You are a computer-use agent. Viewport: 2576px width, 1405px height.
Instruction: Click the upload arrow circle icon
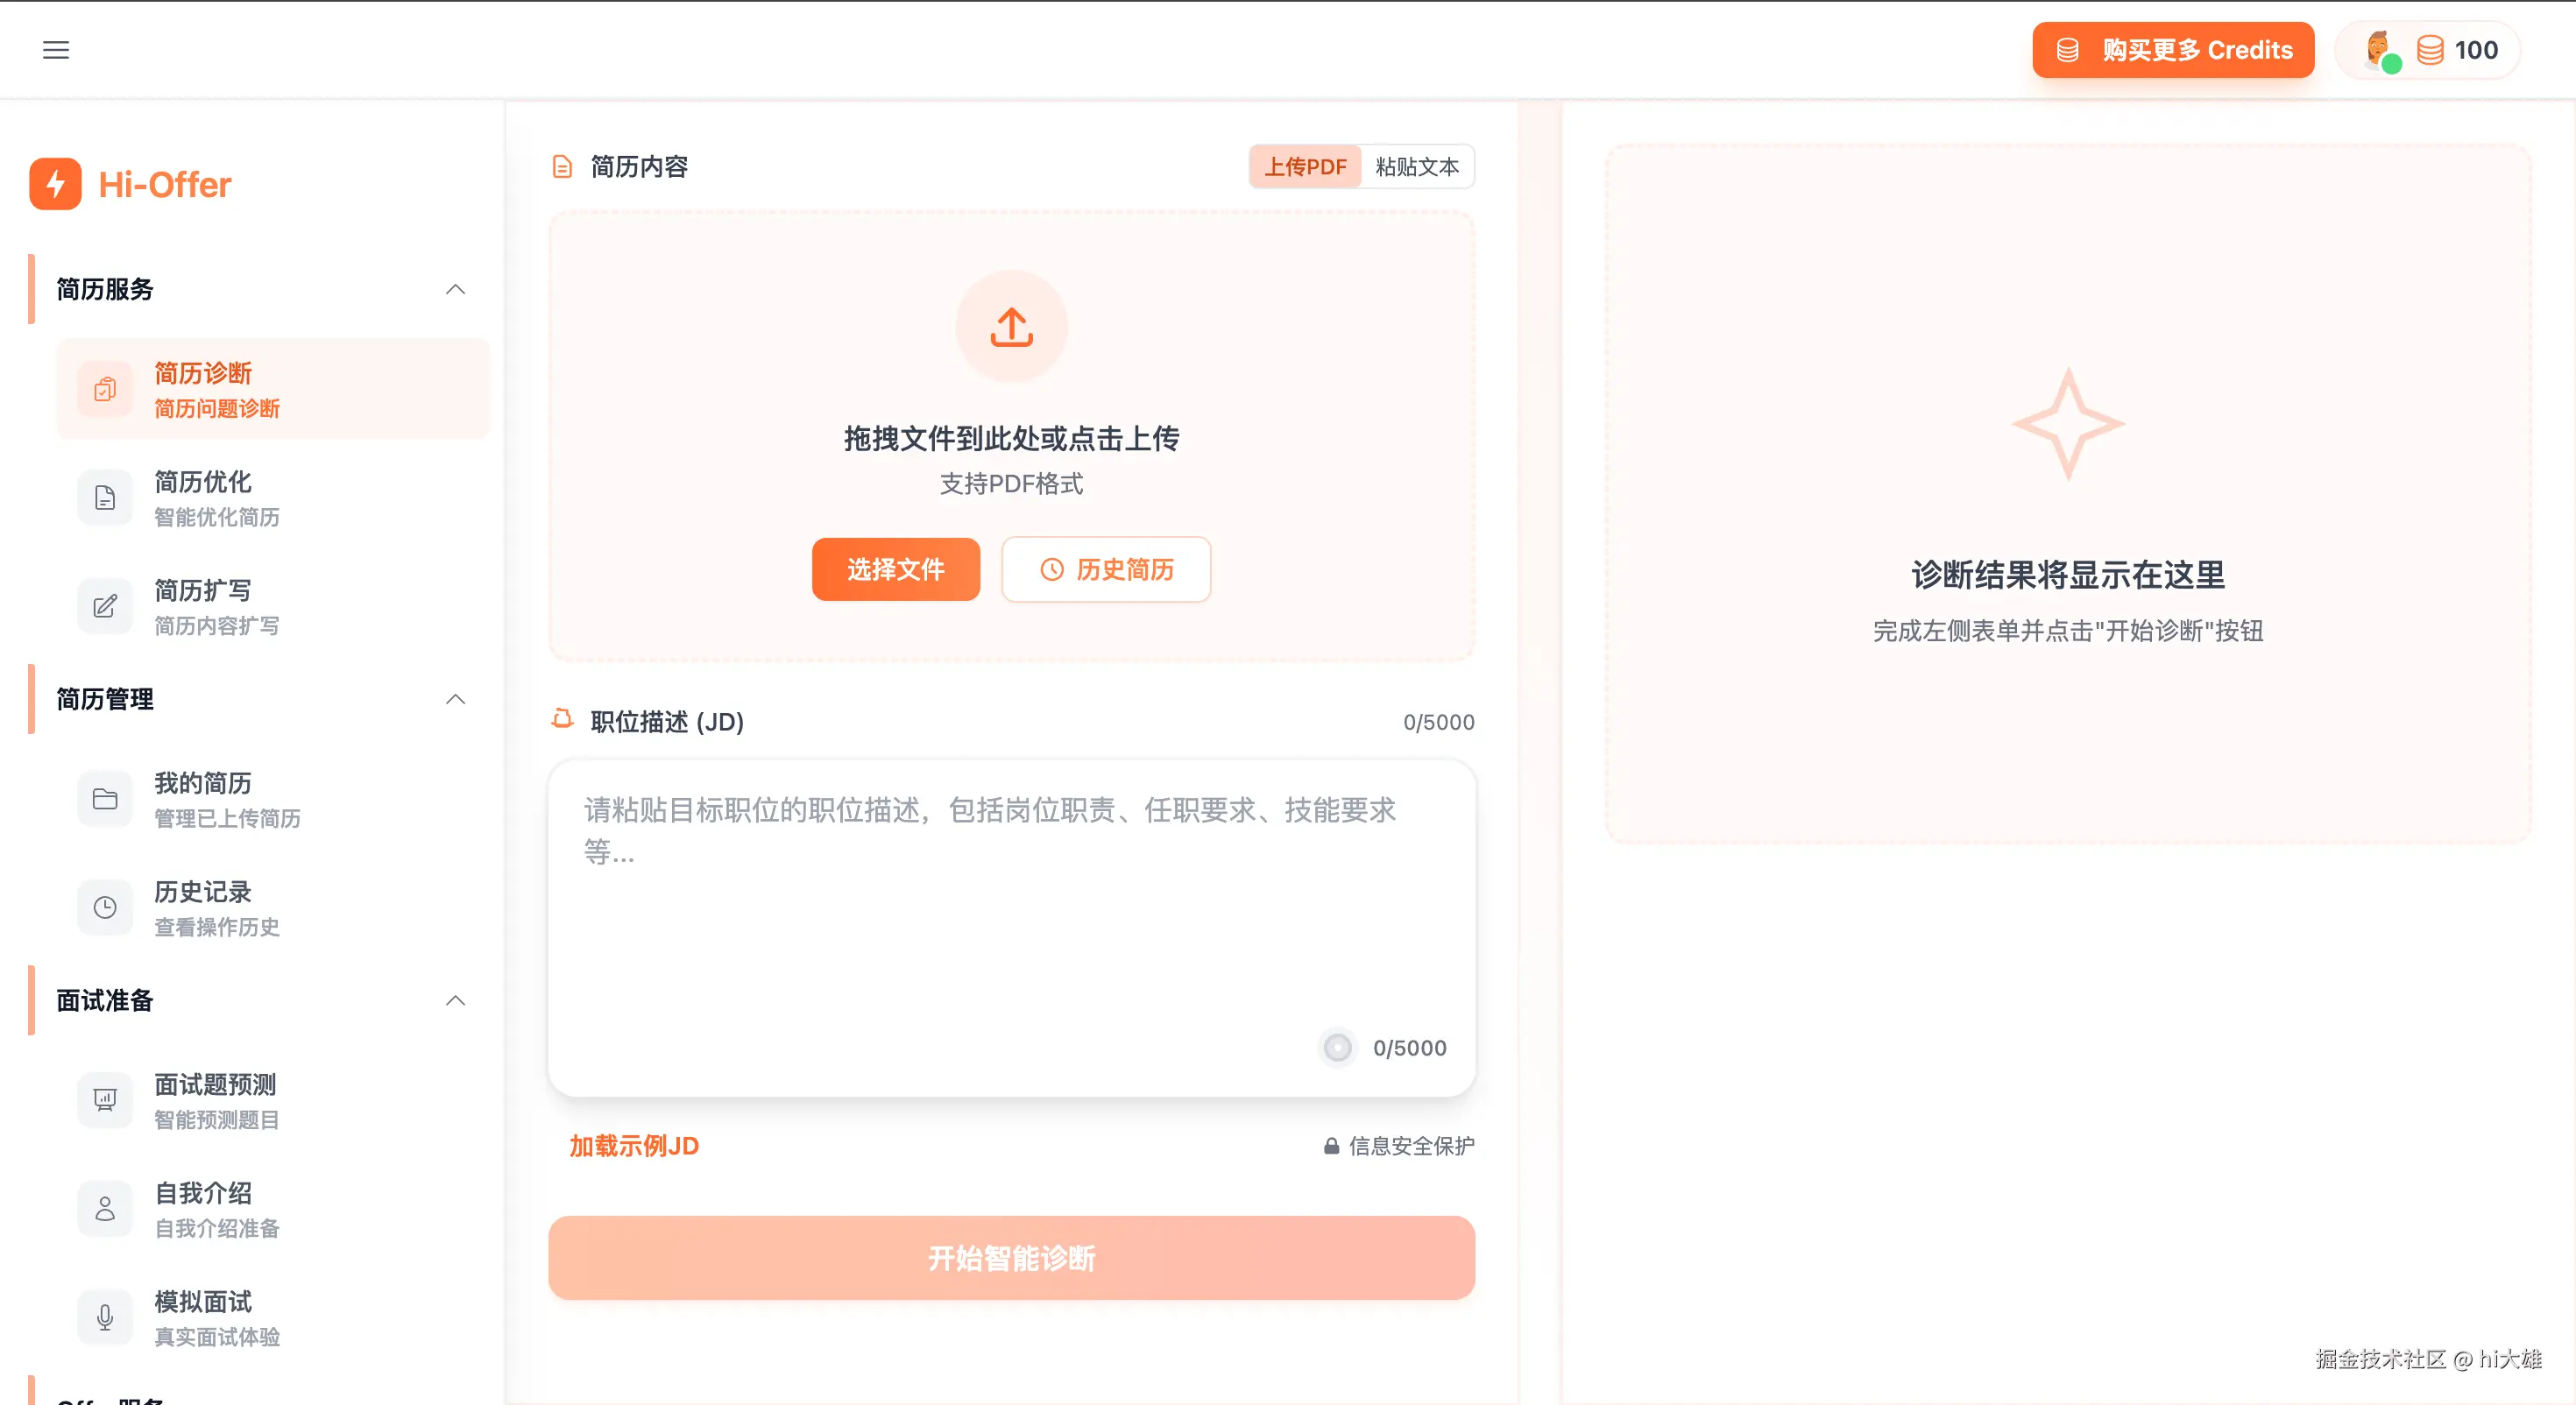[1011, 327]
